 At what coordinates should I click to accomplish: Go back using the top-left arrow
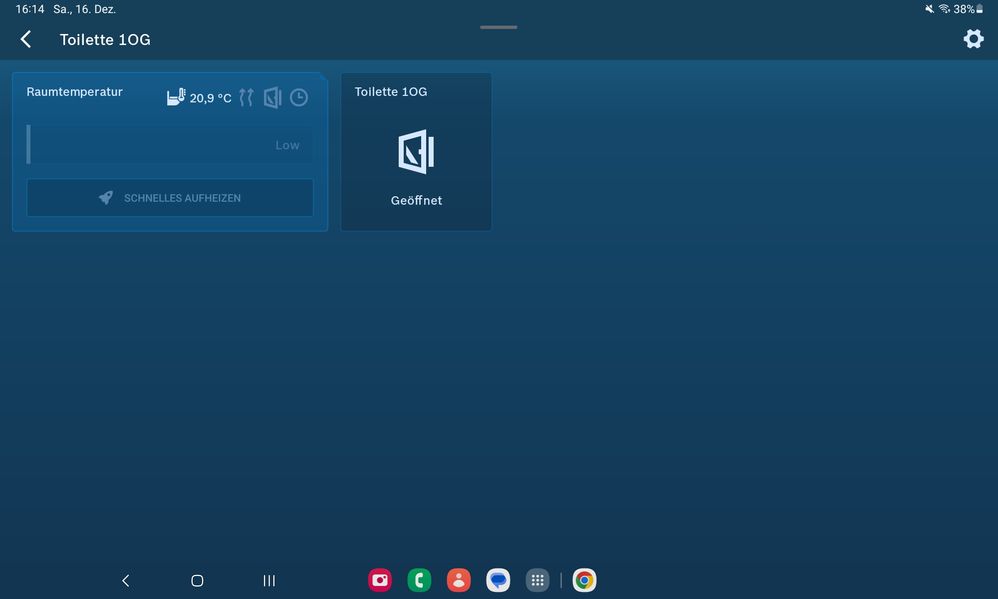pos(26,39)
